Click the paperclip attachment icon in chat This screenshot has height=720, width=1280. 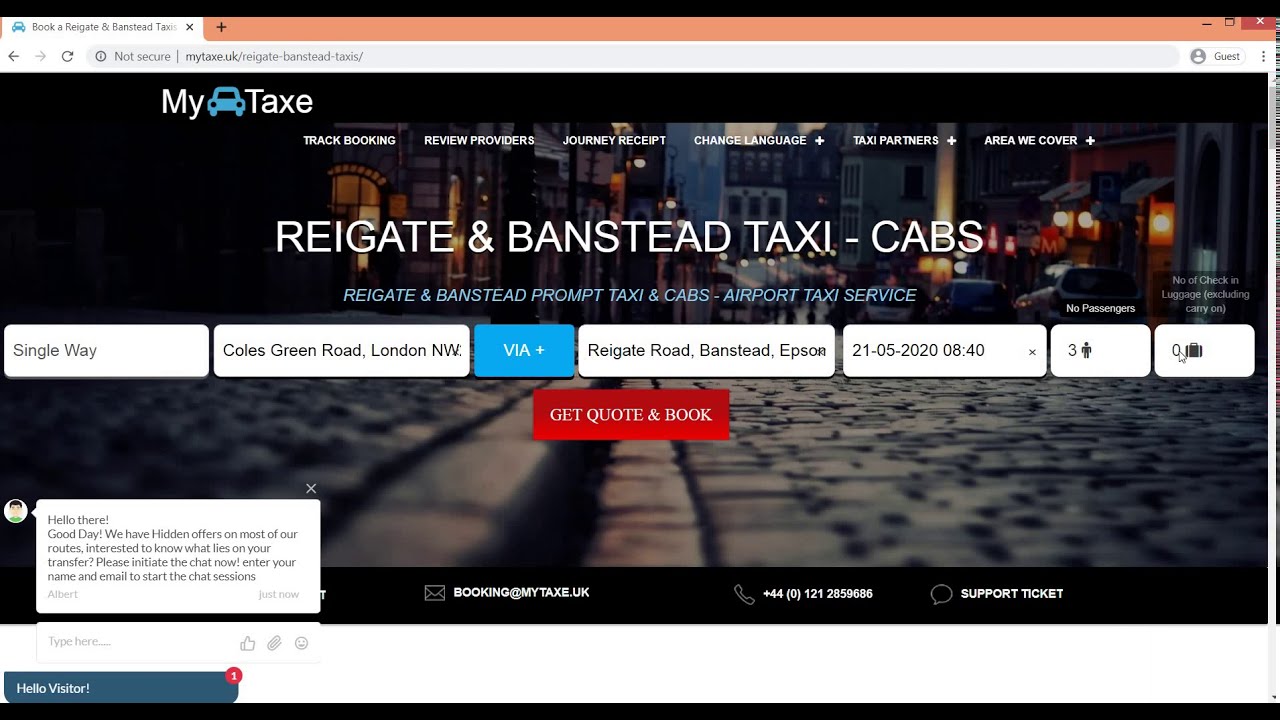click(x=274, y=643)
